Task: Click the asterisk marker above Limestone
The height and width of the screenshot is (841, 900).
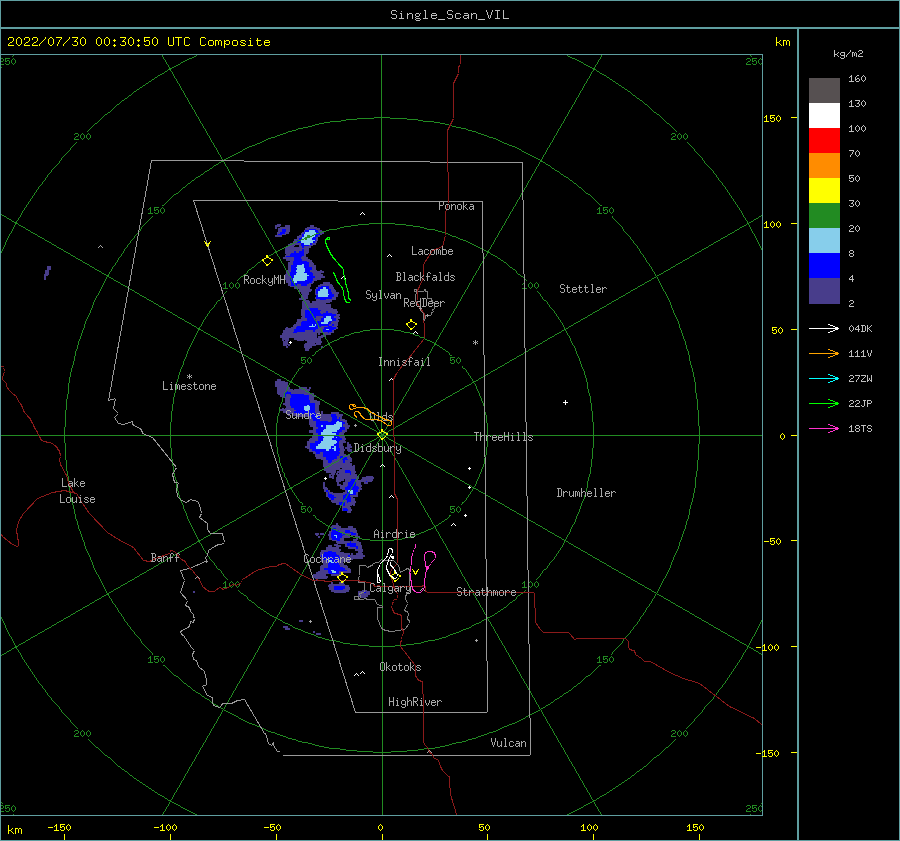Action: pyautogui.click(x=189, y=377)
